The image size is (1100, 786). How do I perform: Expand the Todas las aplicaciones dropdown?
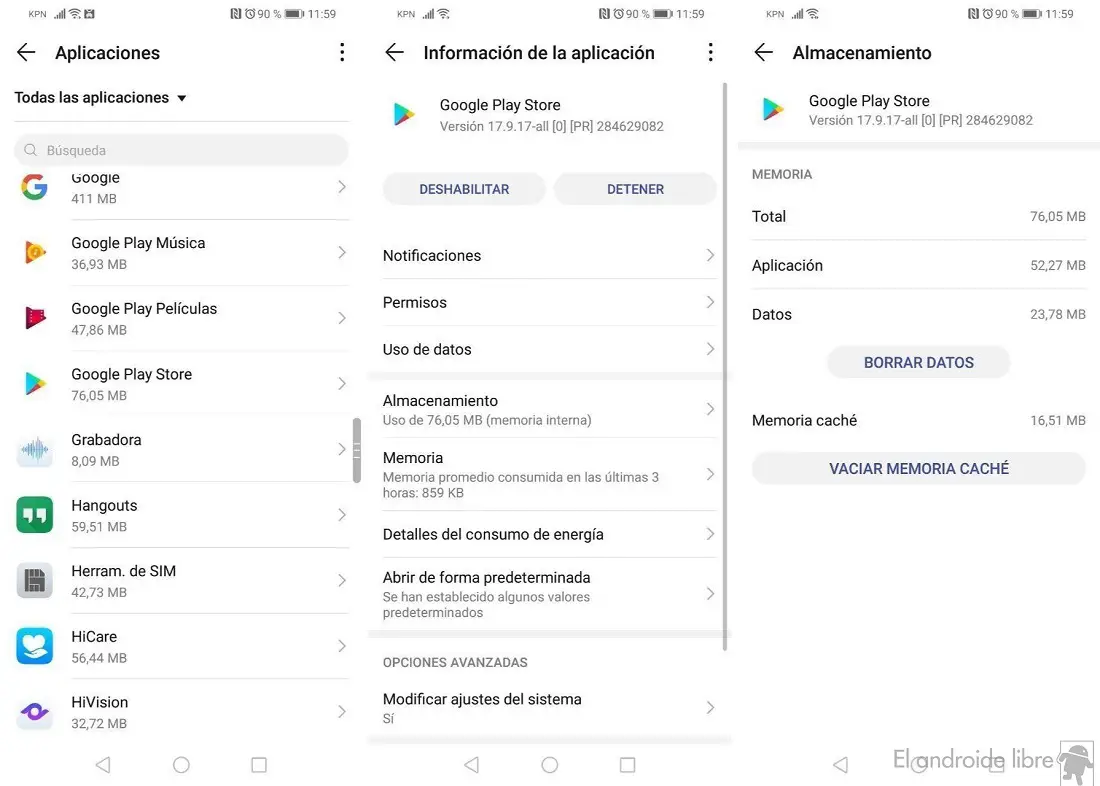click(x=100, y=98)
